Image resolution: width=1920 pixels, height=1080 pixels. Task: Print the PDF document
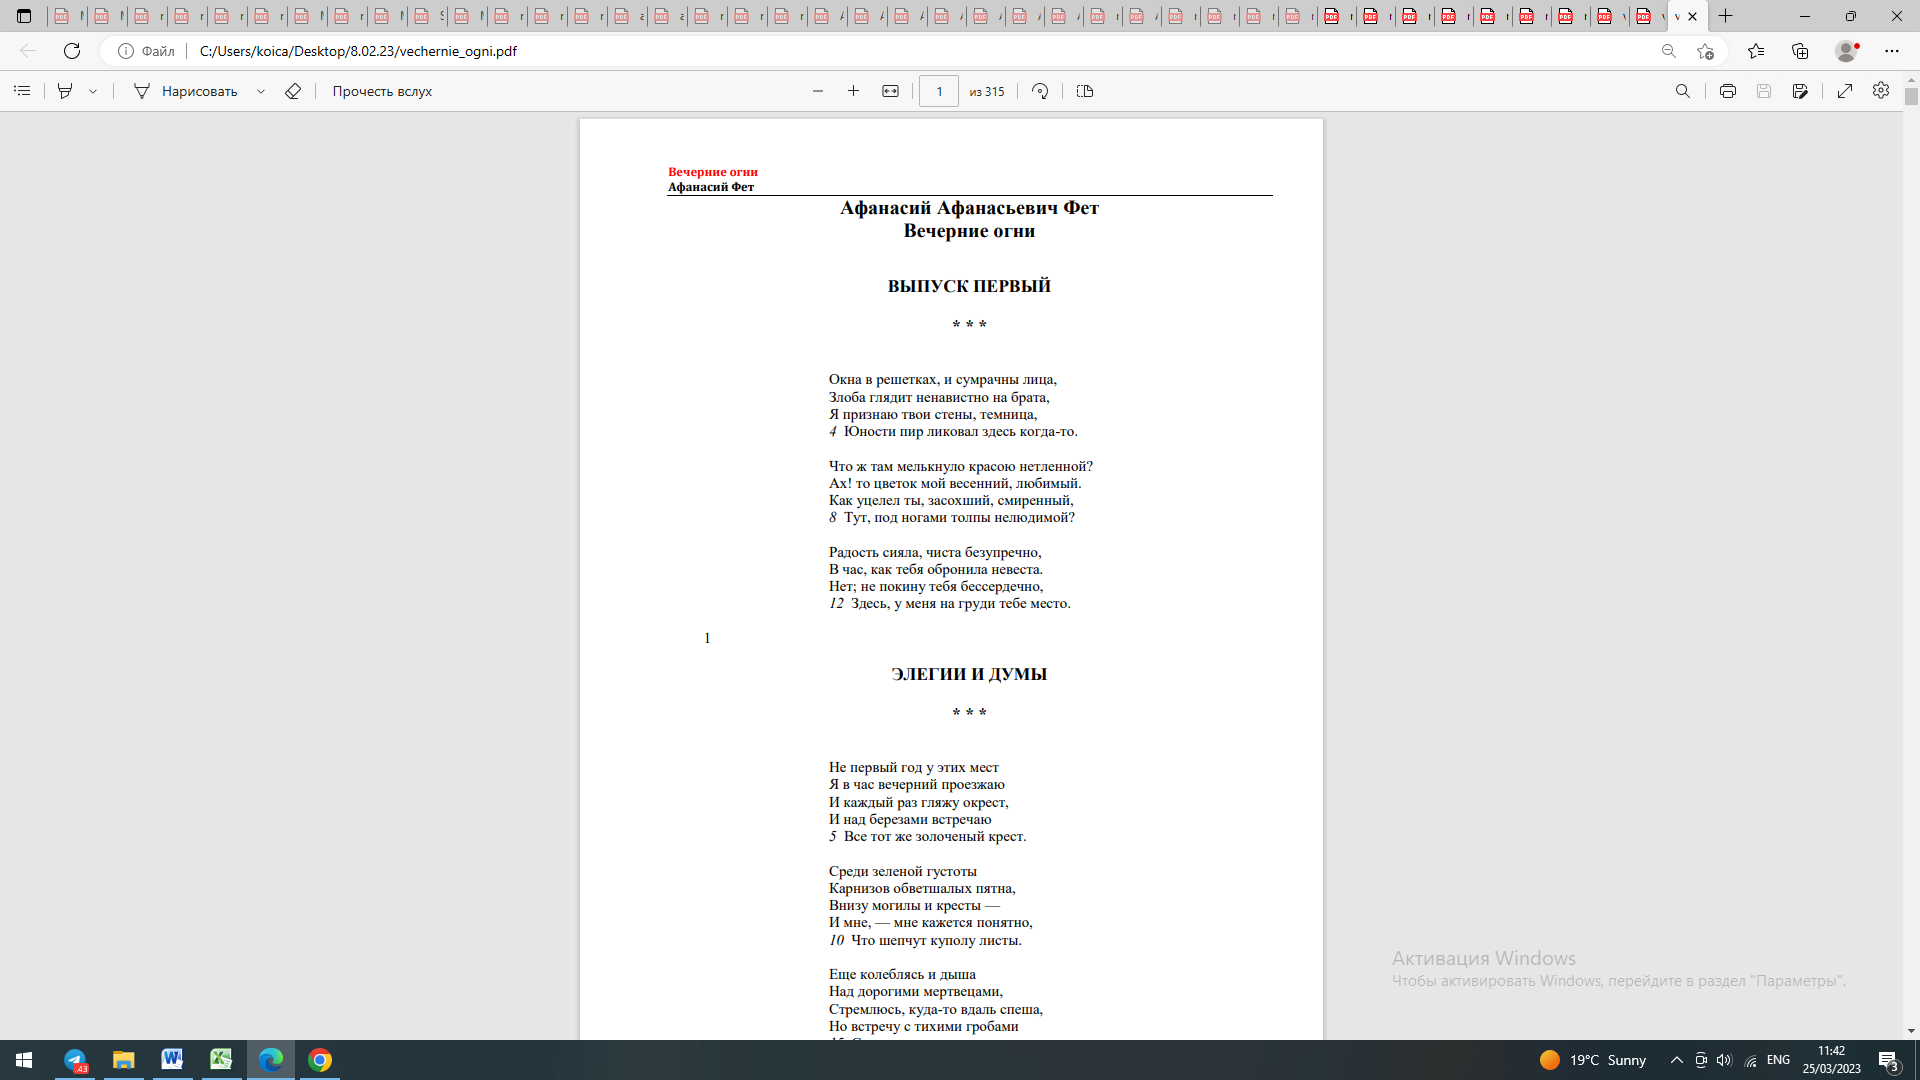coord(1727,91)
